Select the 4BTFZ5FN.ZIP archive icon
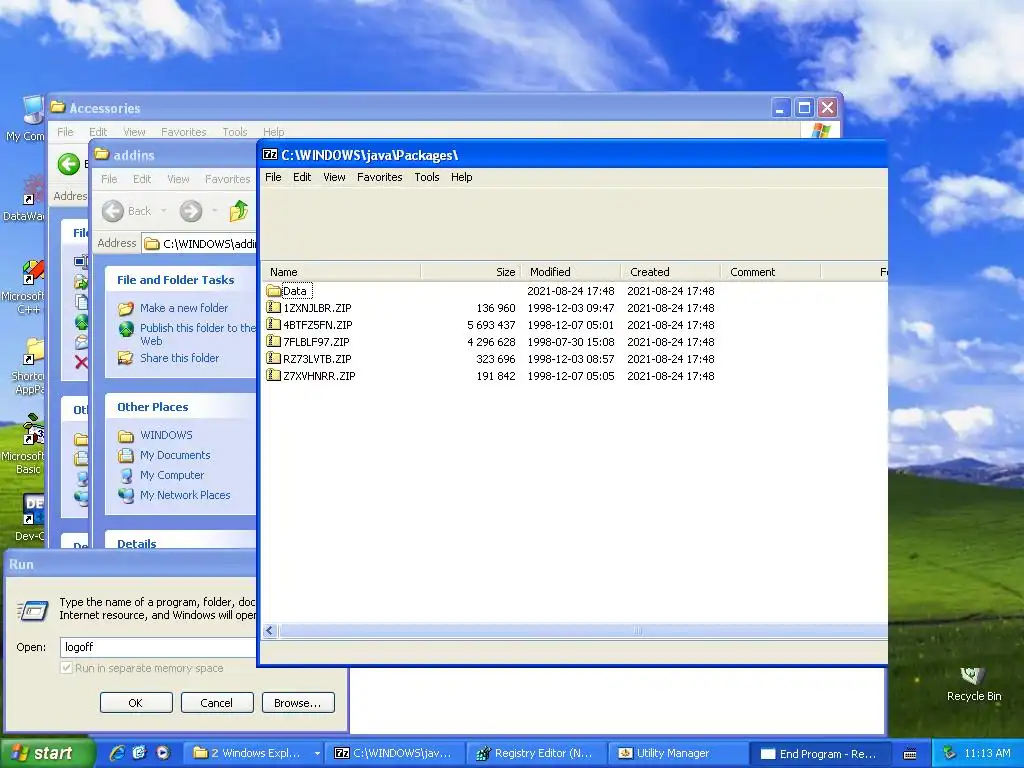The image size is (1024, 768). [274, 325]
